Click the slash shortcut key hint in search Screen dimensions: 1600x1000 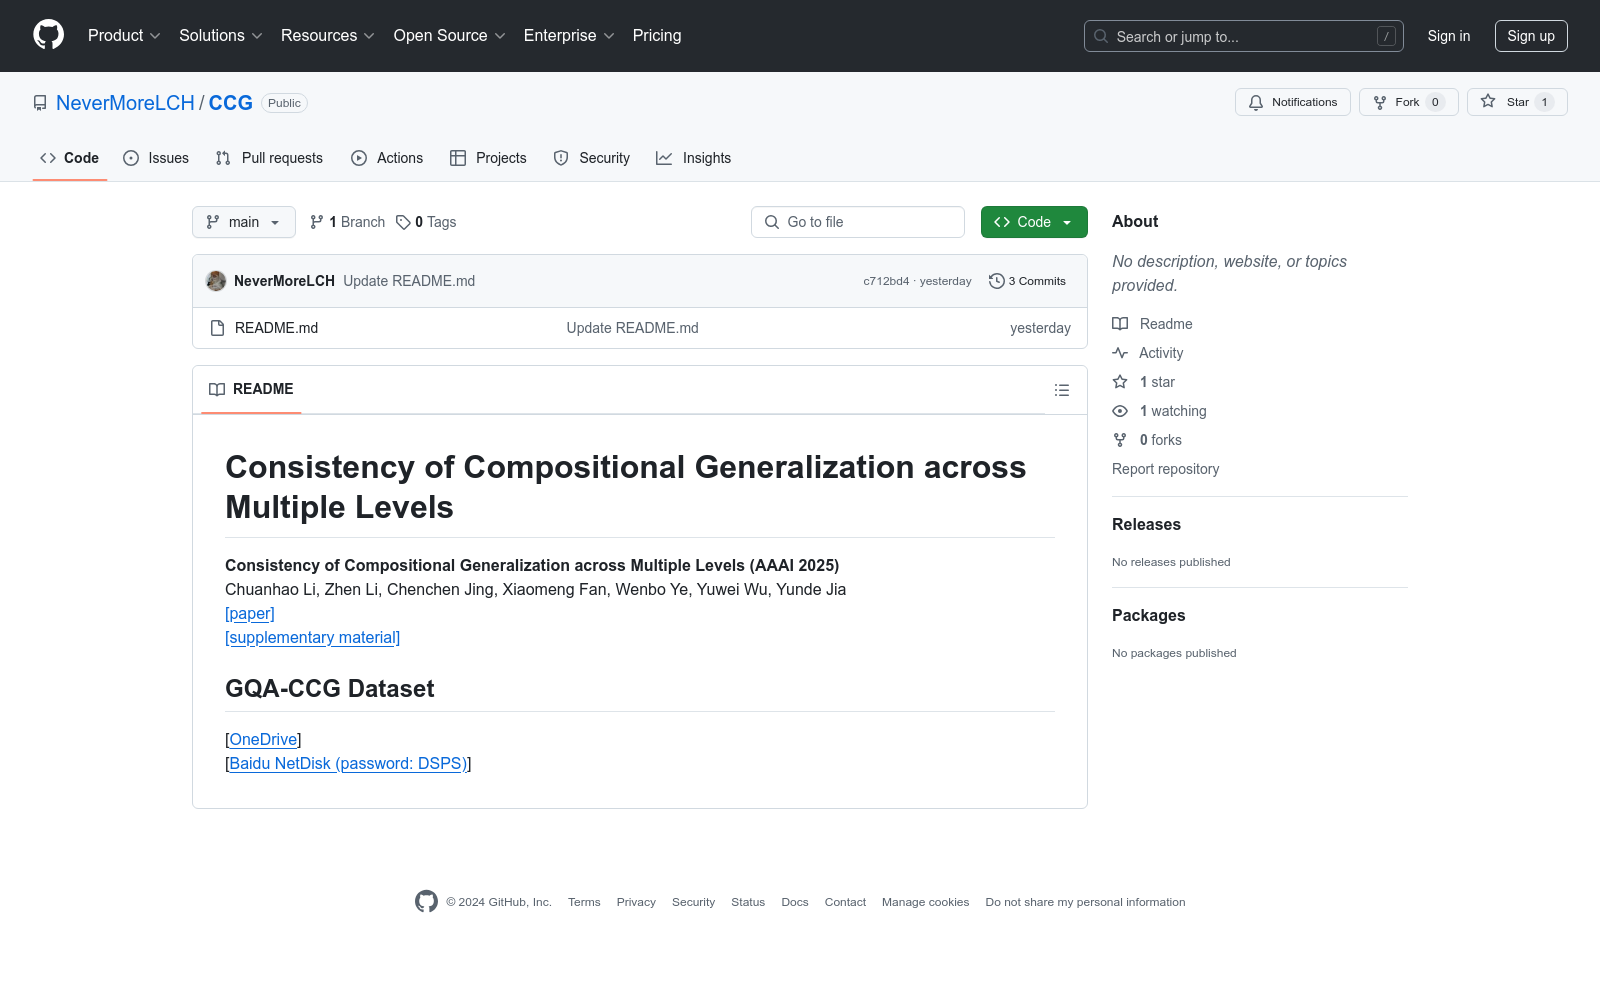(x=1386, y=36)
